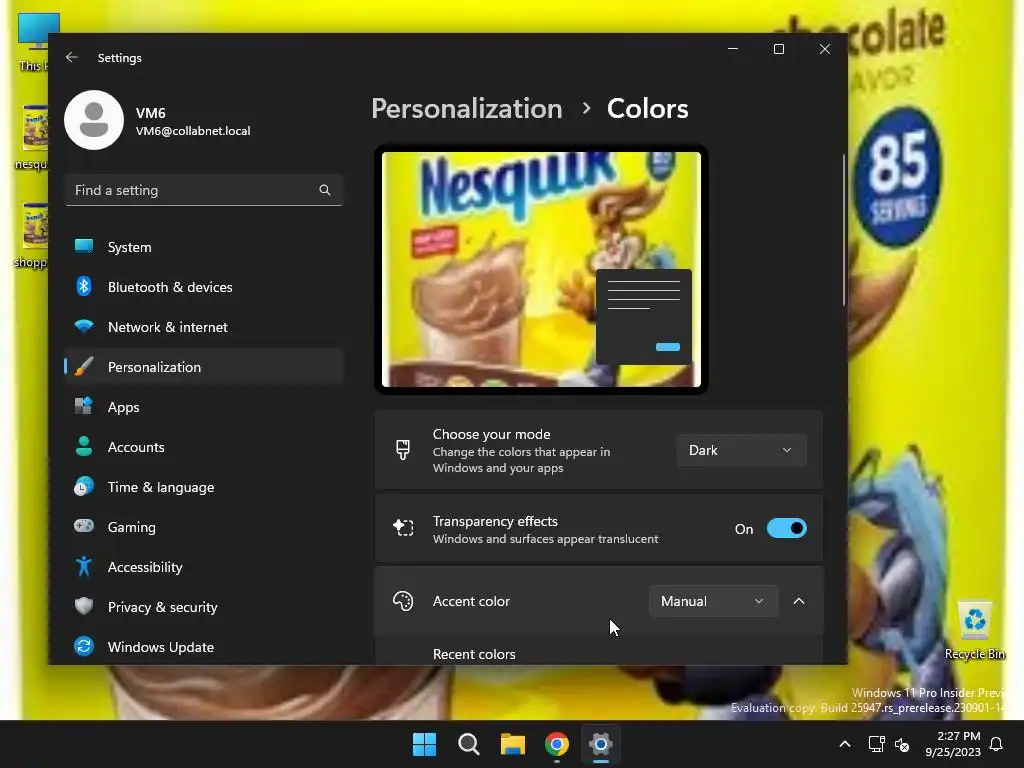The width and height of the screenshot is (1024, 768).
Task: Click the Bluetooth icon in sidebar
Action: point(84,286)
